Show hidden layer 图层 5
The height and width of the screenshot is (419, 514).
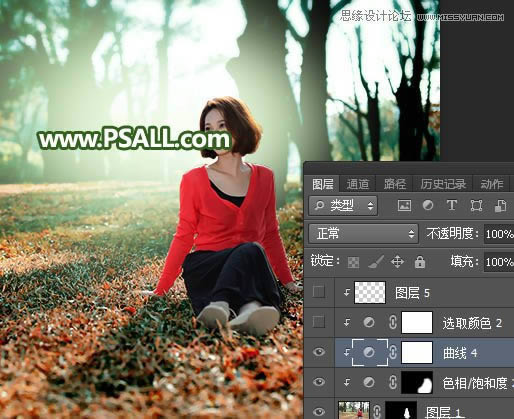(x=319, y=292)
